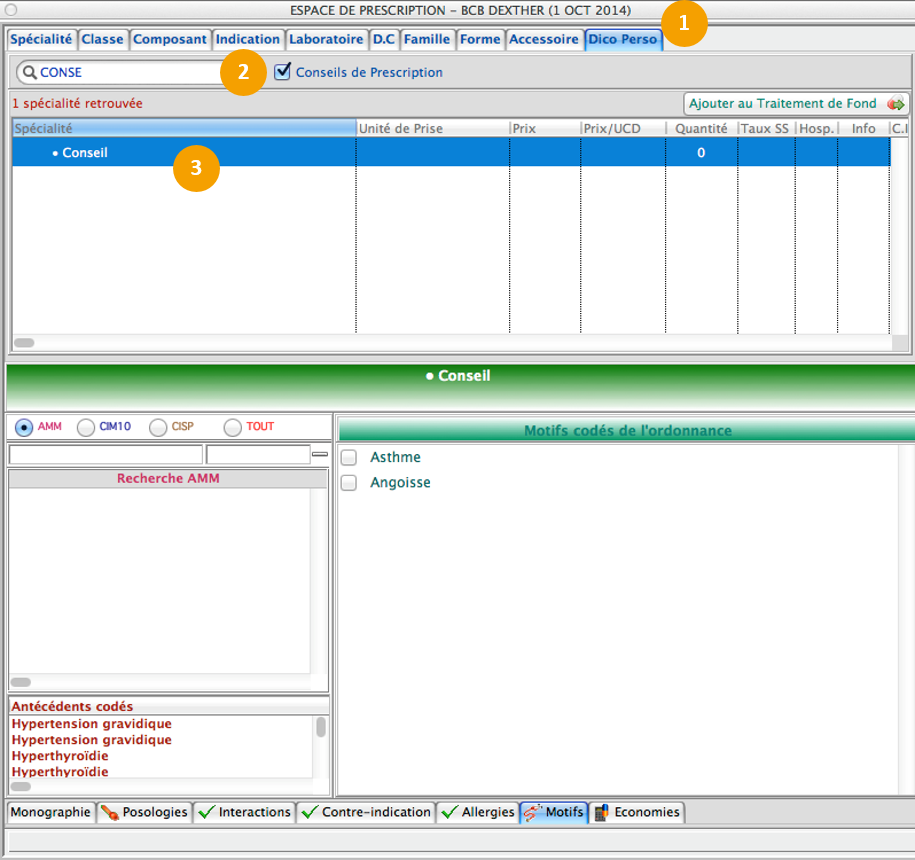The width and height of the screenshot is (915, 860).
Task: Open Allergies tab with green checkmark
Action: pyautogui.click(x=449, y=812)
